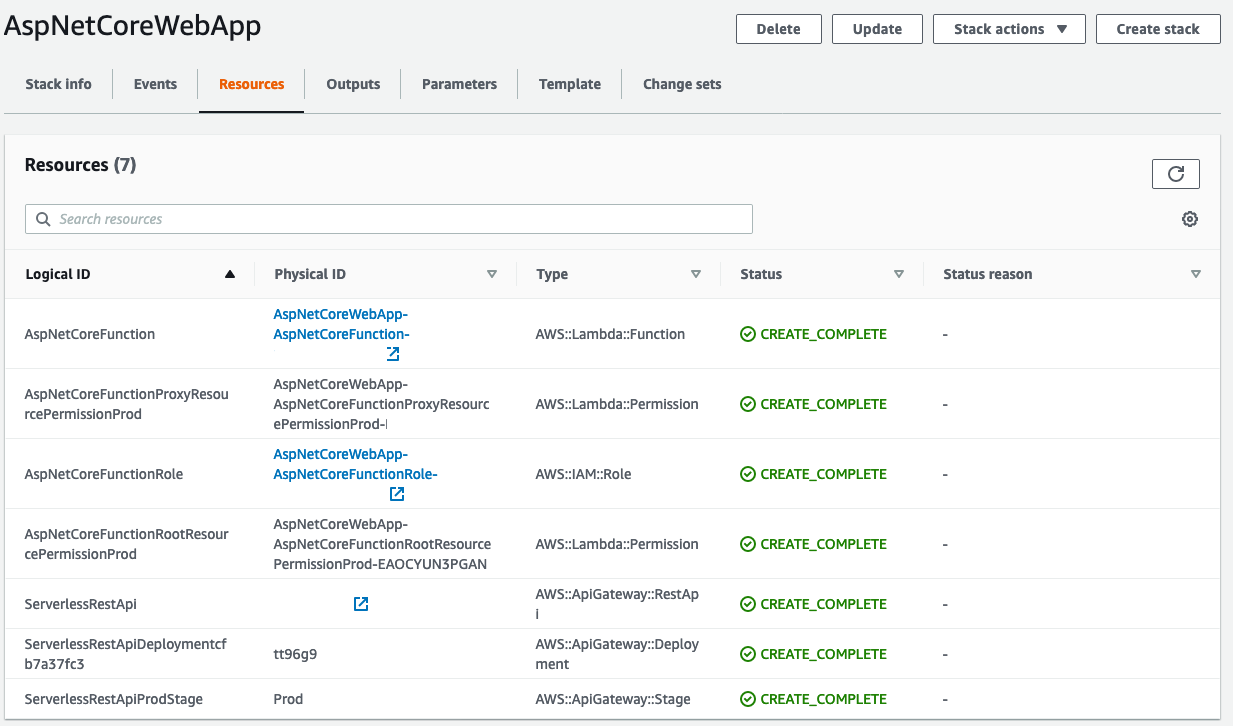Click CREATE_COMPLETE status text for ServerlessRestApi
Viewport: 1233px width, 726px height.
[824, 604]
